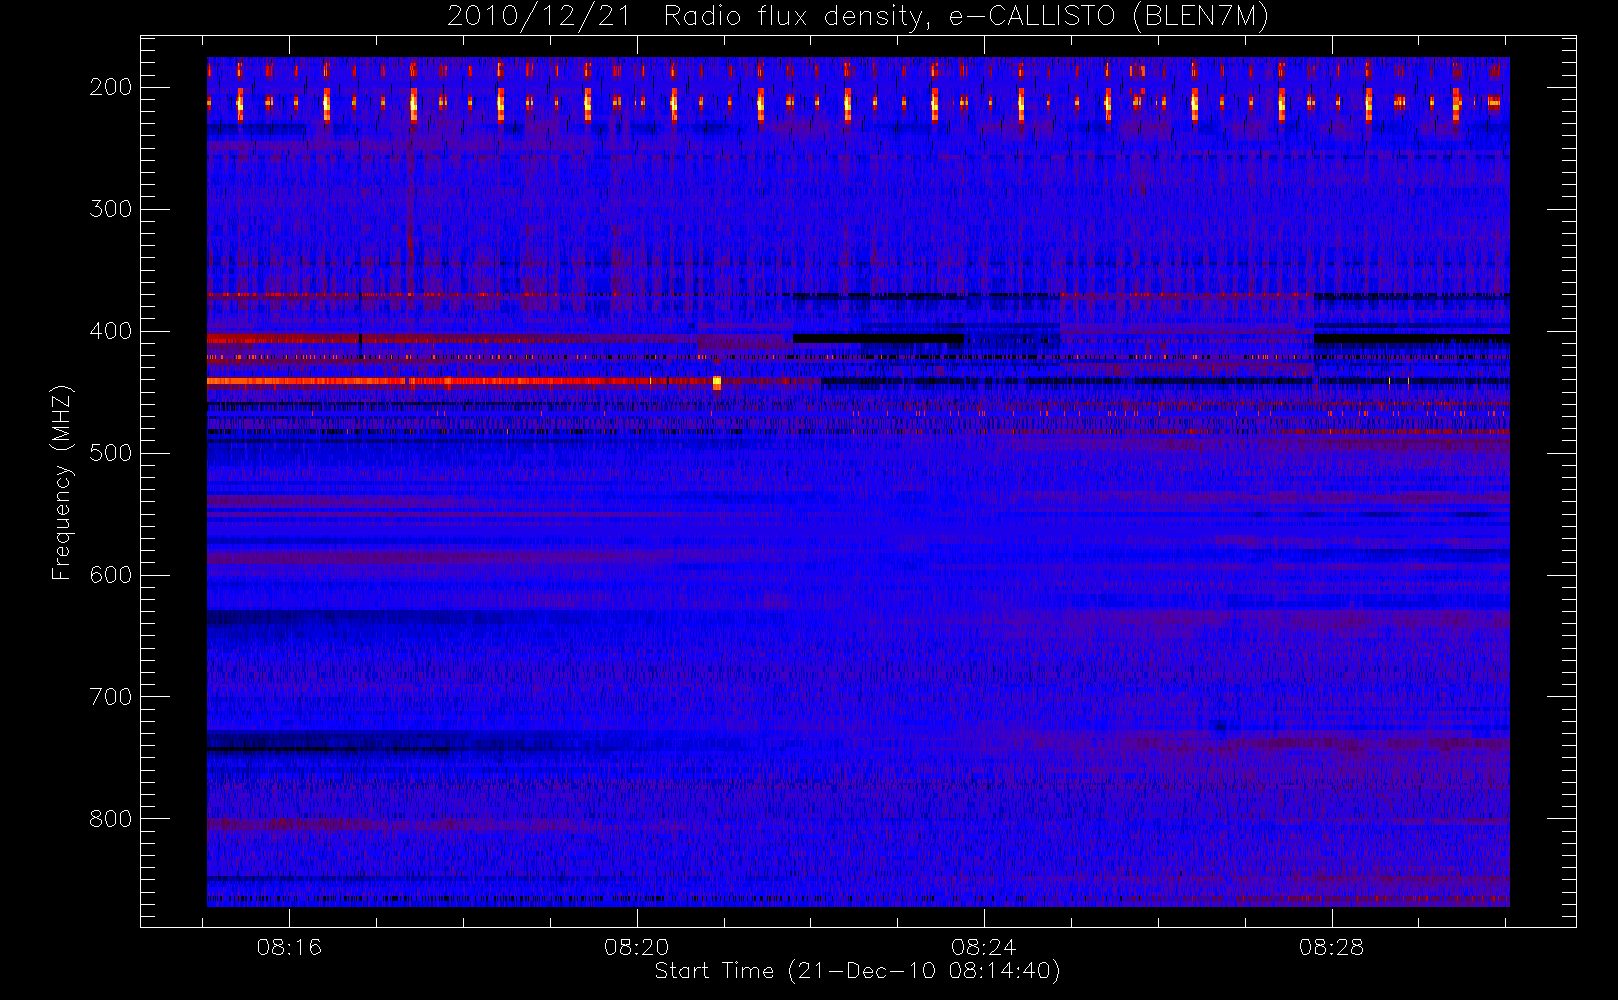Select the 800 frequency tick label
Image resolution: width=1618 pixels, height=1000 pixels.
point(111,819)
